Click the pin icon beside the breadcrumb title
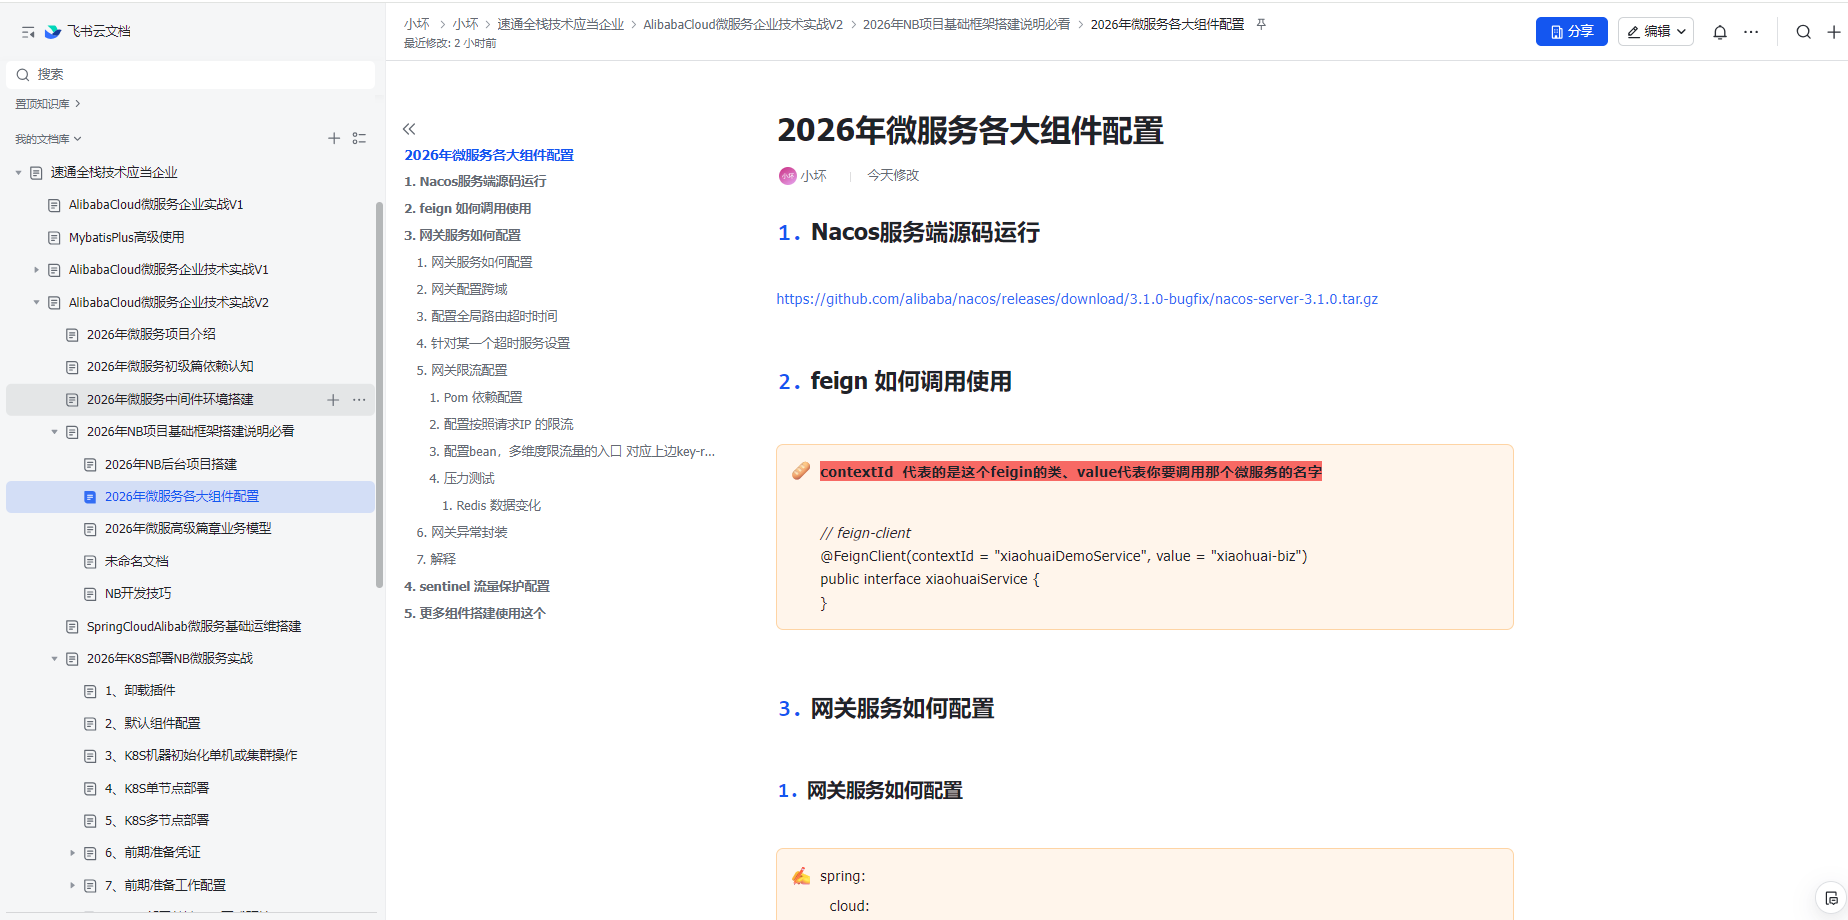 pyautogui.click(x=1261, y=24)
